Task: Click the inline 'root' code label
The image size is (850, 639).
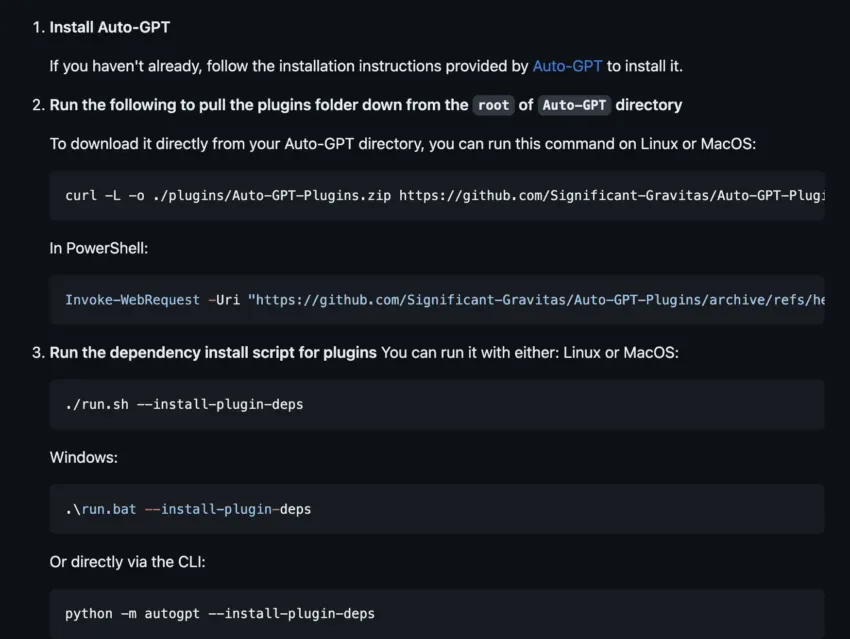Action: 493,105
